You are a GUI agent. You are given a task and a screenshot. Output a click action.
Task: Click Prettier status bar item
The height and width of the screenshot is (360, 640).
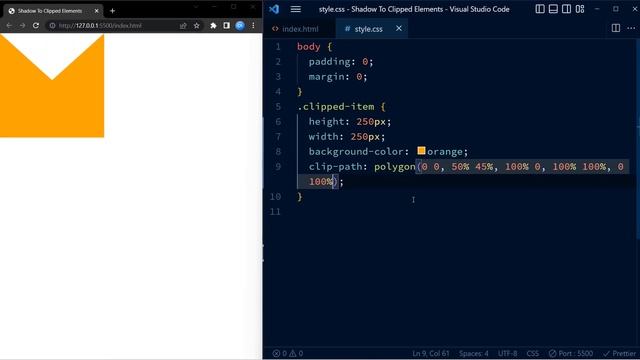tap(620, 353)
